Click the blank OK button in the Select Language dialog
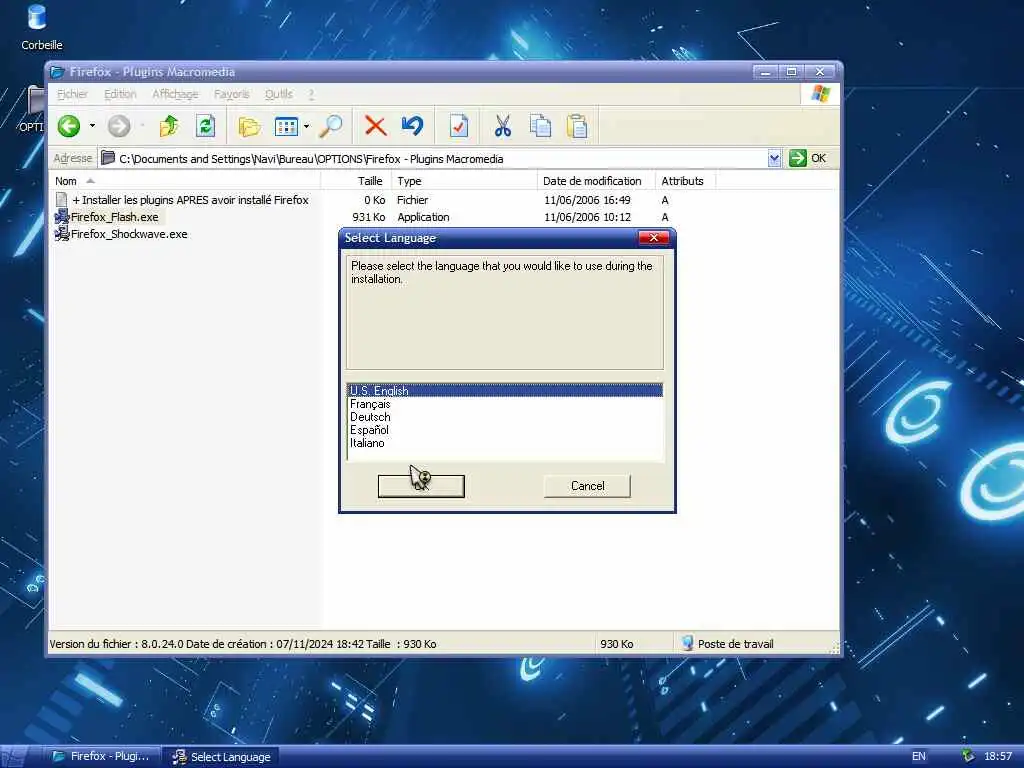 click(421, 486)
